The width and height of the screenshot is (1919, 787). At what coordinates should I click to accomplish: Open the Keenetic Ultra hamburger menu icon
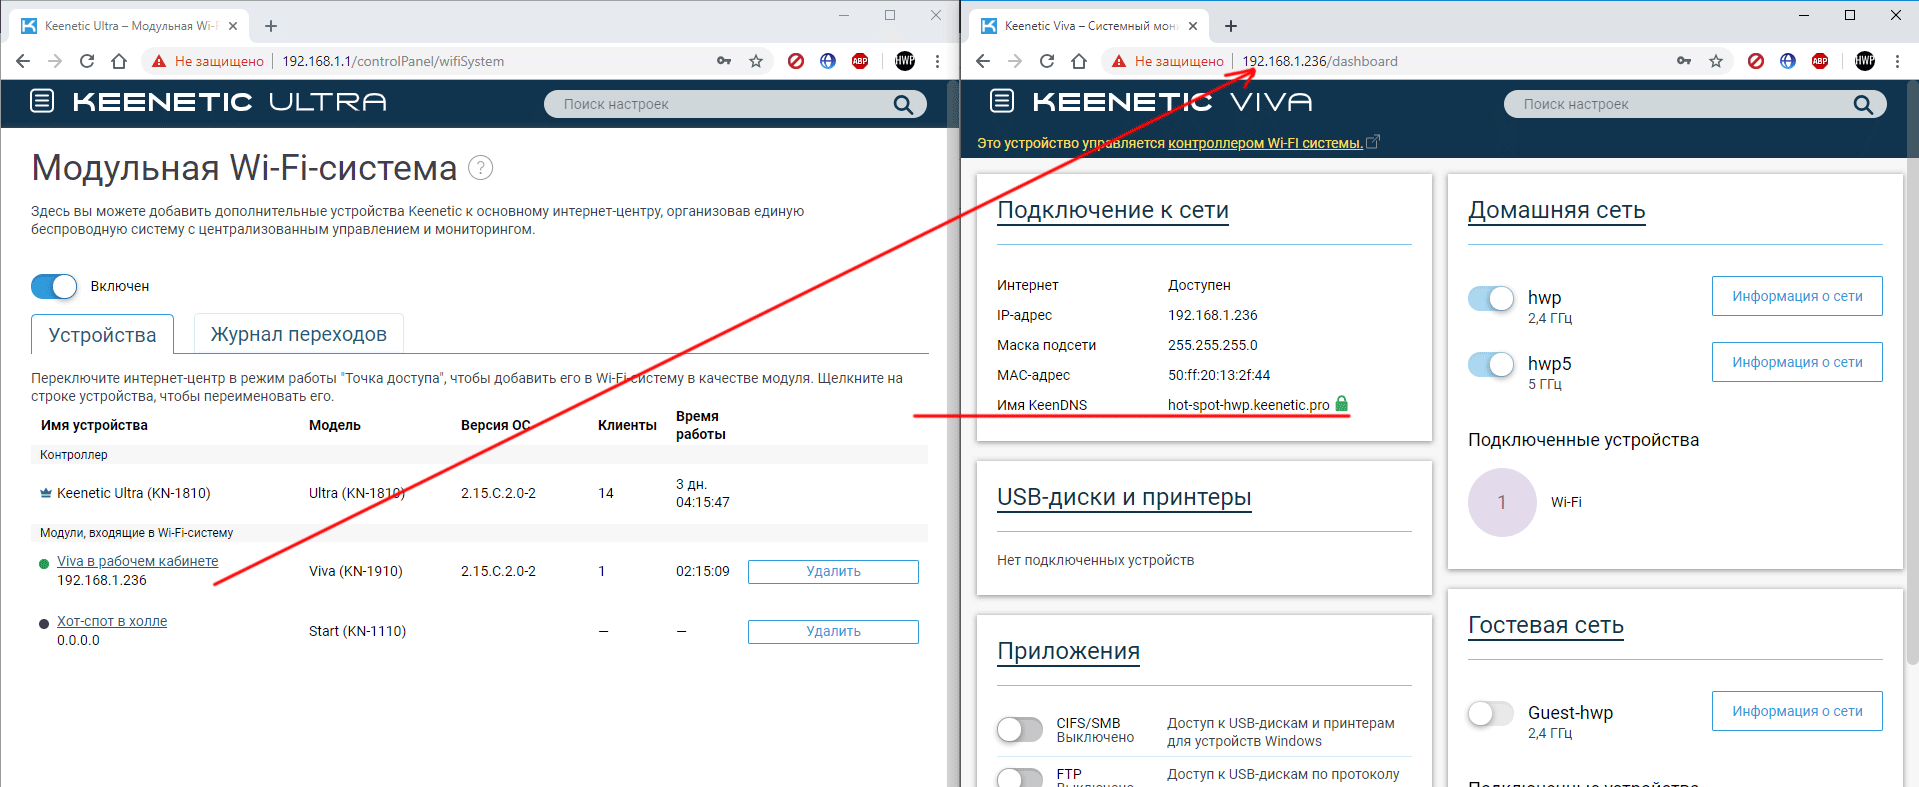pos(42,101)
